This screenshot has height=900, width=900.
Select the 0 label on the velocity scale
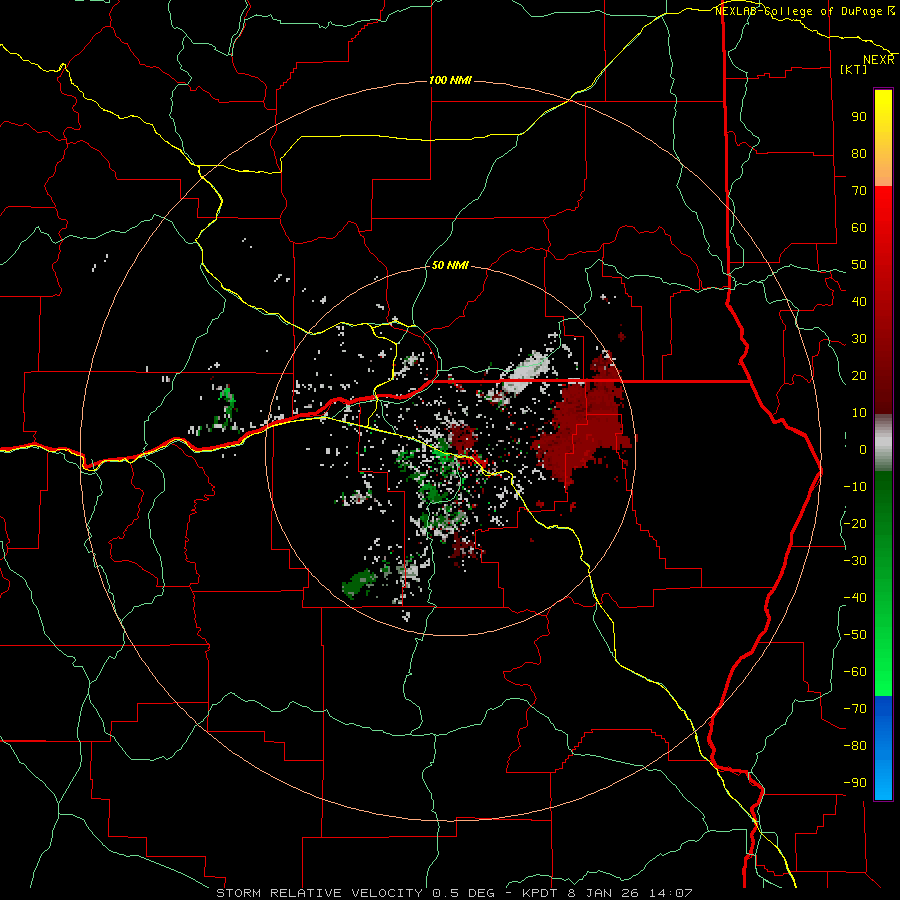coord(863,449)
